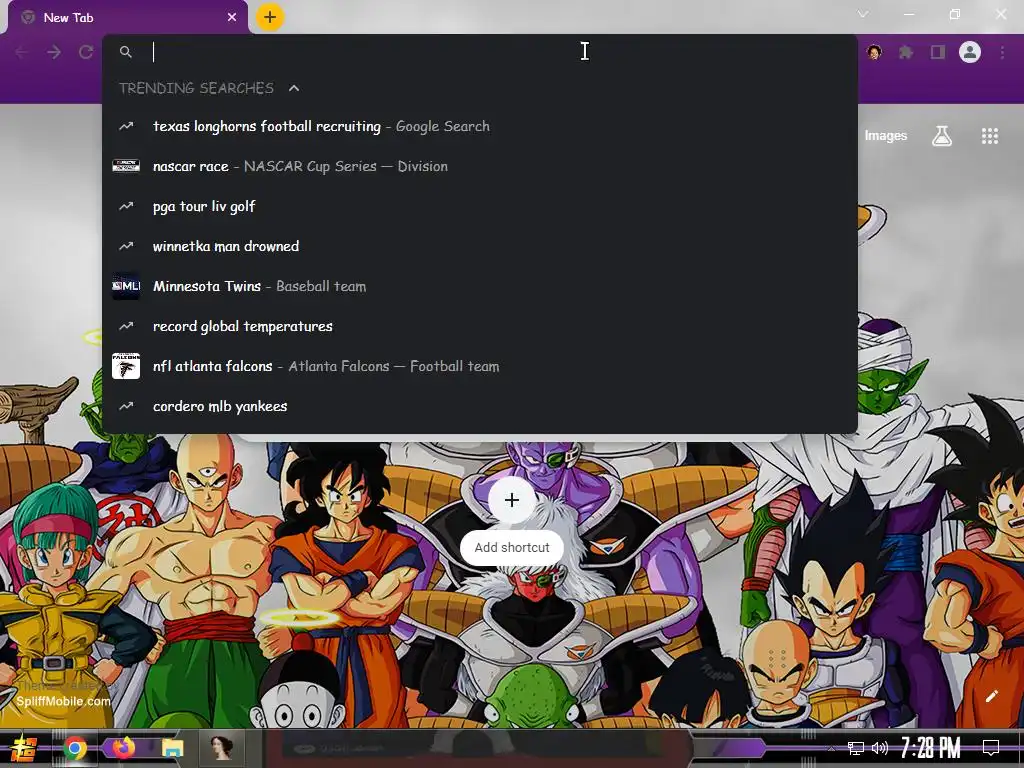Select Minnesota Twins baseball team suggestion
1024x768 pixels.
pyautogui.click(x=480, y=286)
